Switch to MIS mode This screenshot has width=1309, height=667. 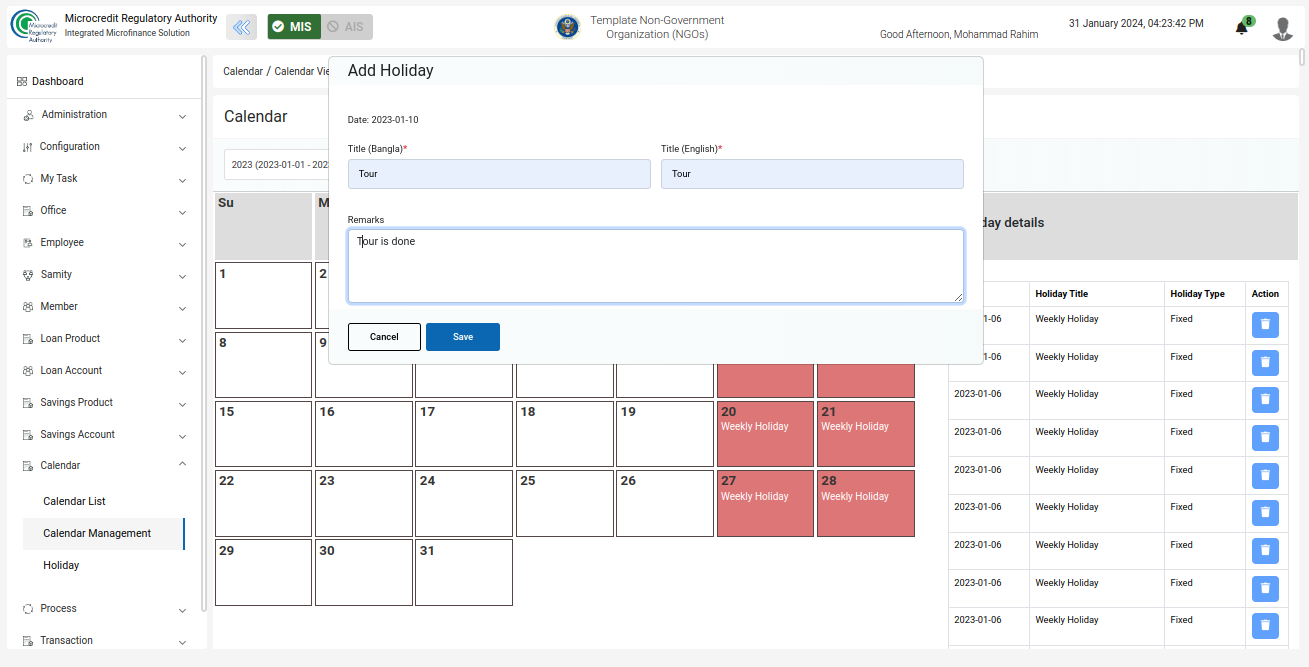[294, 27]
